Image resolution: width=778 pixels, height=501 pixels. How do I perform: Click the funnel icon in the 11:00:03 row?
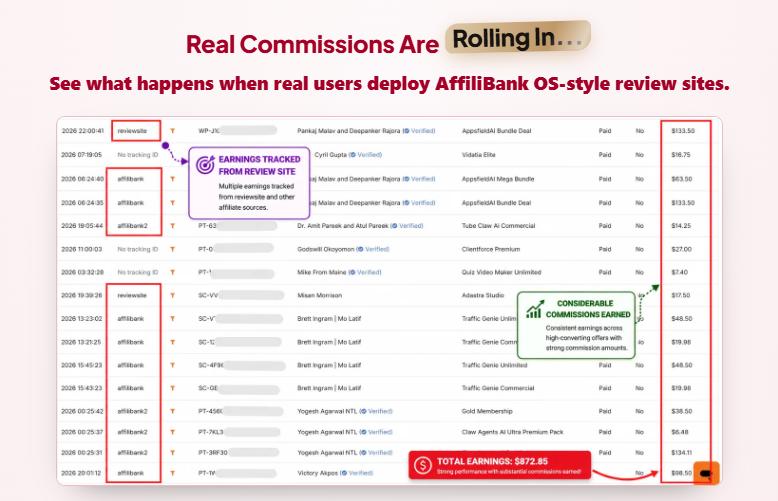click(x=173, y=250)
